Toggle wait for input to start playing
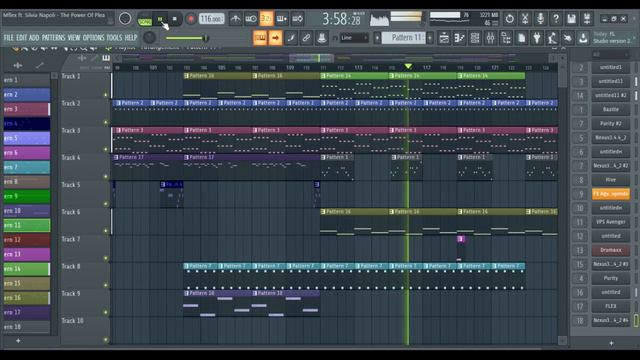640x360 pixels. 251,19
